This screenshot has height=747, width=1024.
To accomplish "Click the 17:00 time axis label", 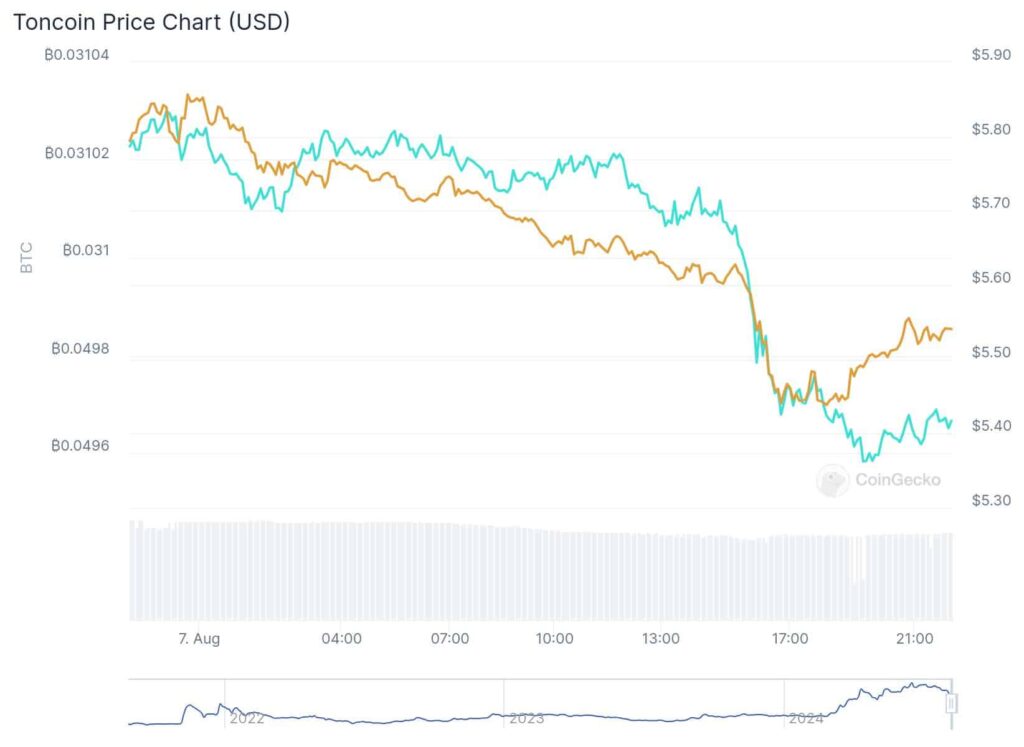I will coord(790,639).
